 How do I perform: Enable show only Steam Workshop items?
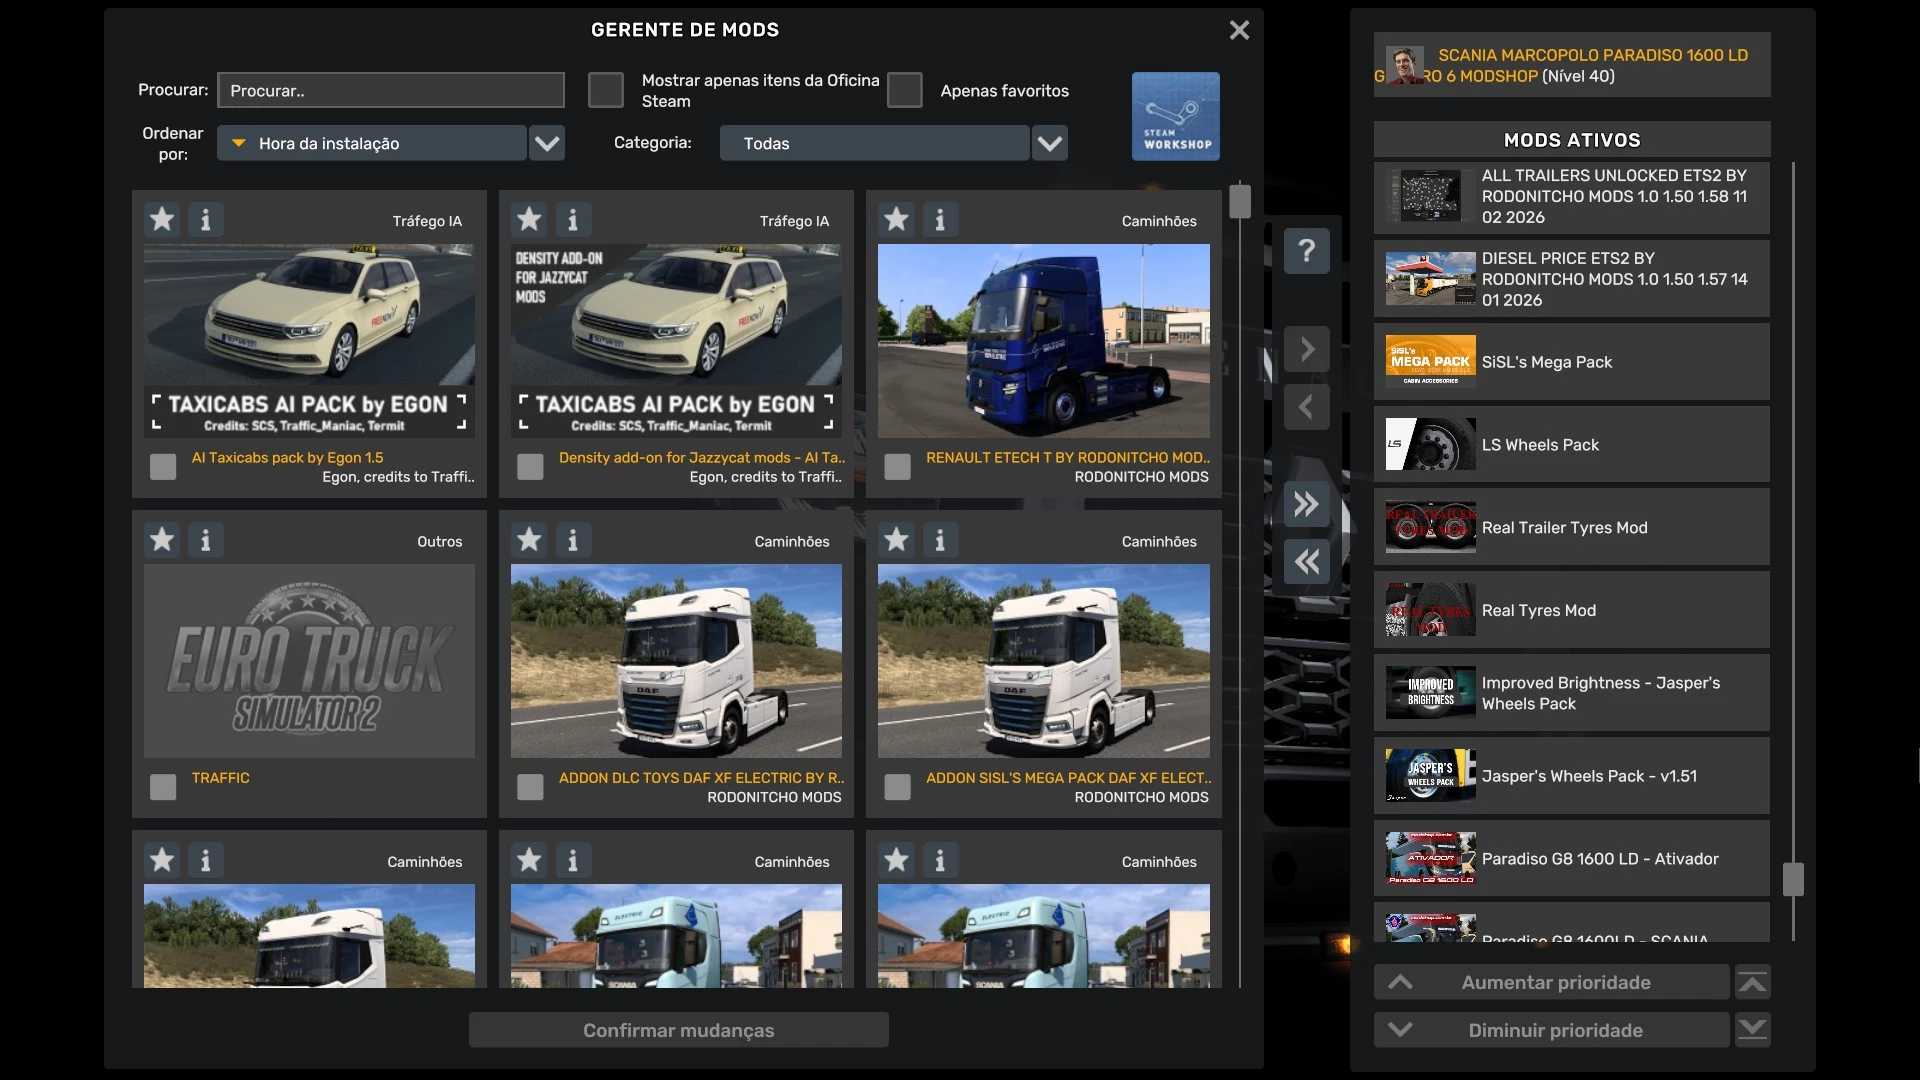[x=605, y=90]
